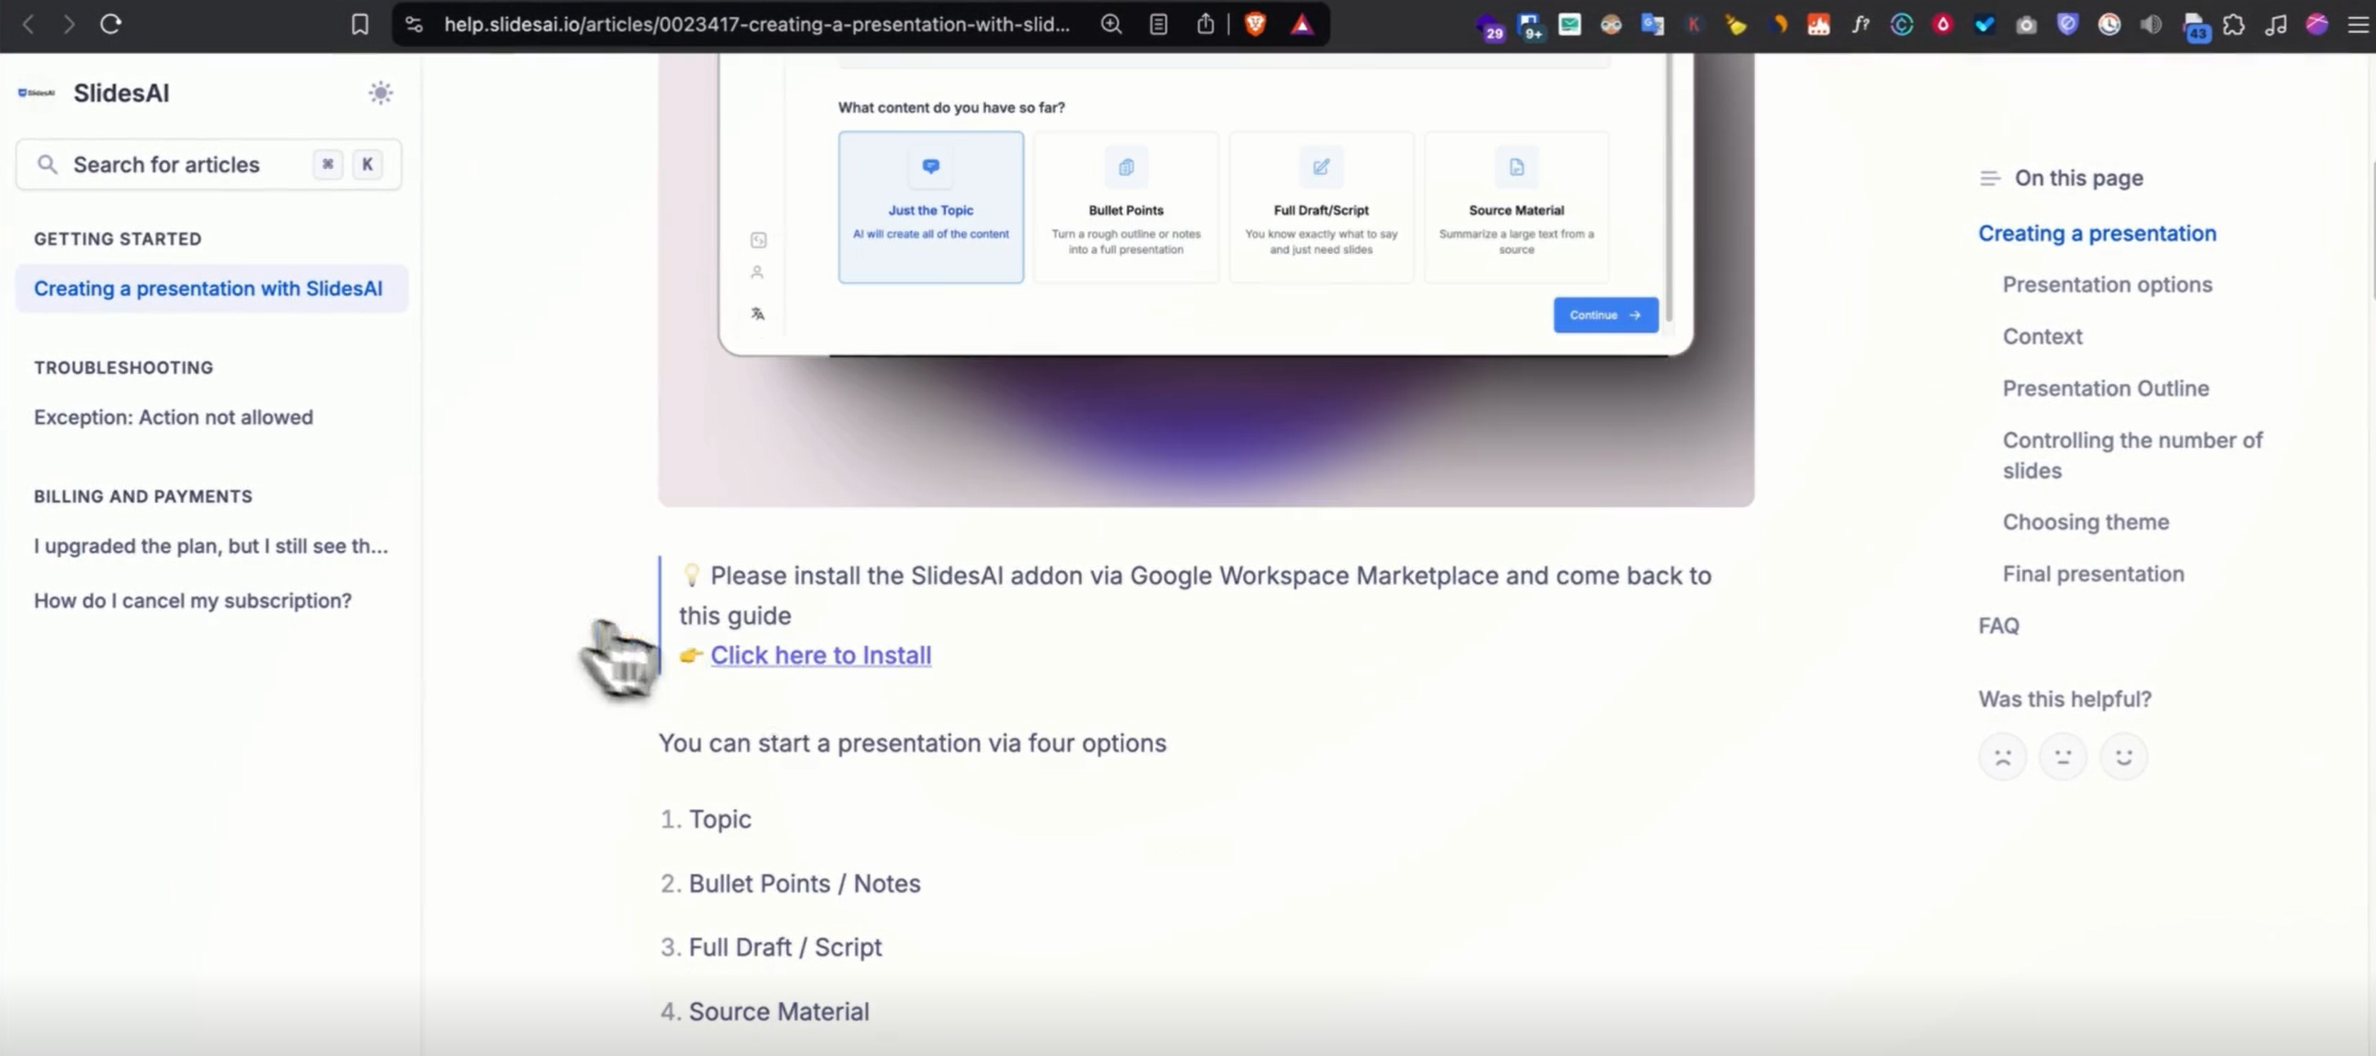Click the TROUBLESHOOTING heading

(x=124, y=368)
